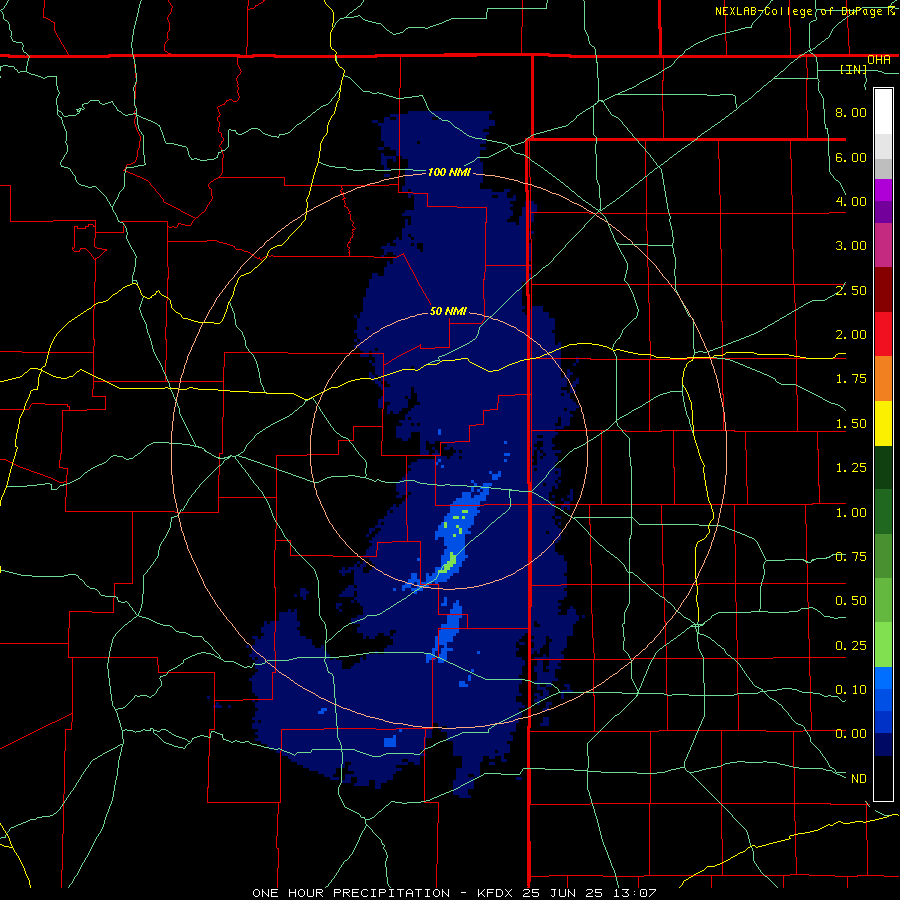Pick the bright magenta legend swatch above 4.00
Image resolution: width=900 pixels, height=900 pixels.
(883, 190)
